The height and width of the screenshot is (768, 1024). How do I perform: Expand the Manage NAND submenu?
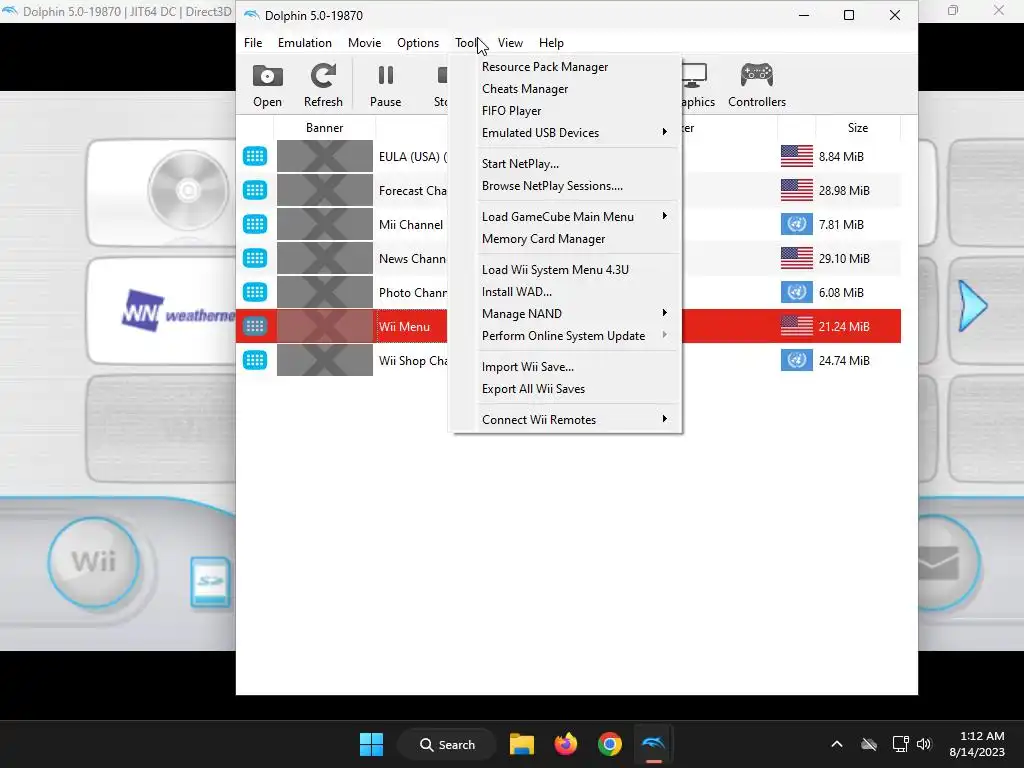(568, 313)
